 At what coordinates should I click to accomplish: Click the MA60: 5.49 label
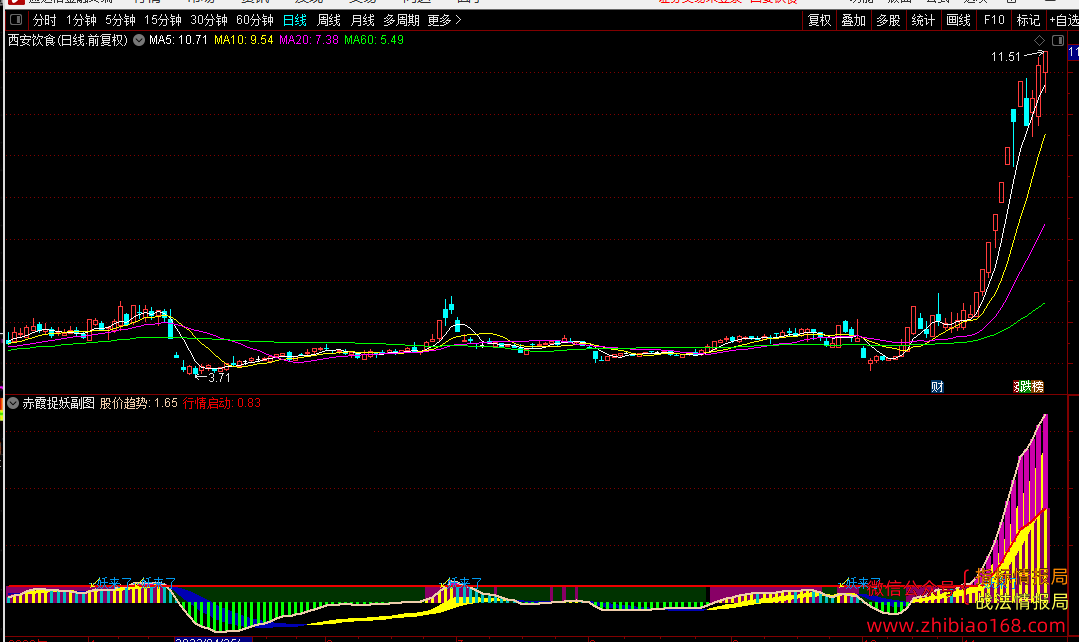(x=374, y=40)
